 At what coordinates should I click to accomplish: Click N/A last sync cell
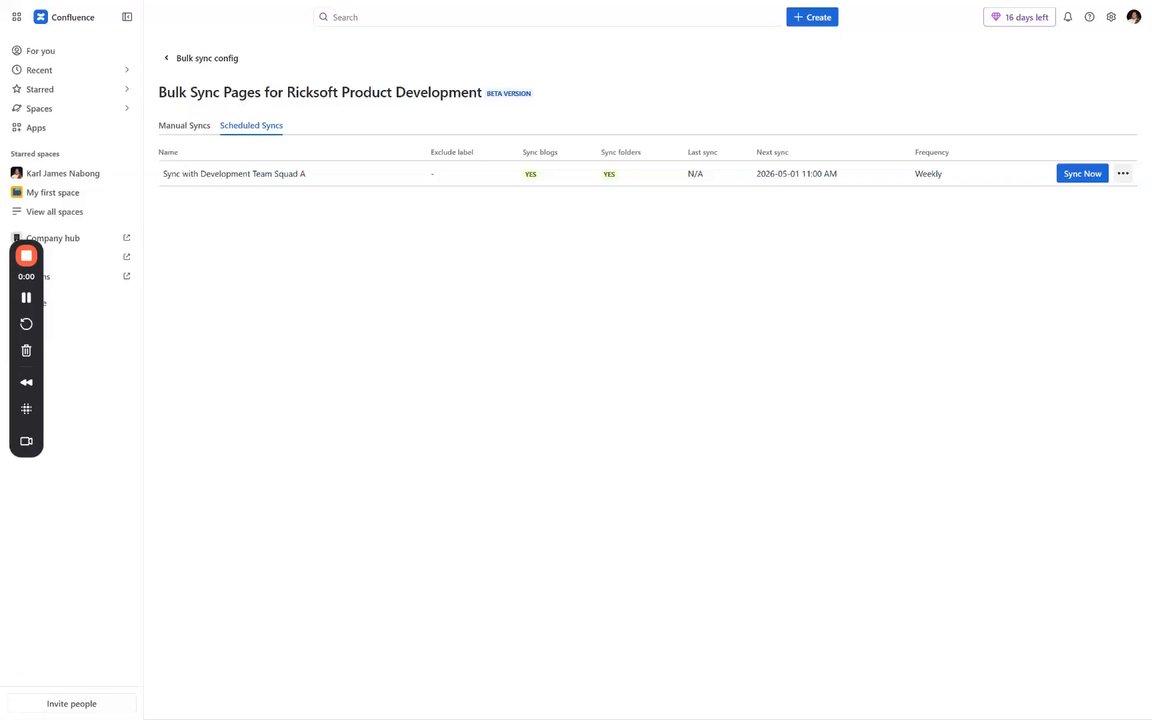[x=695, y=174]
